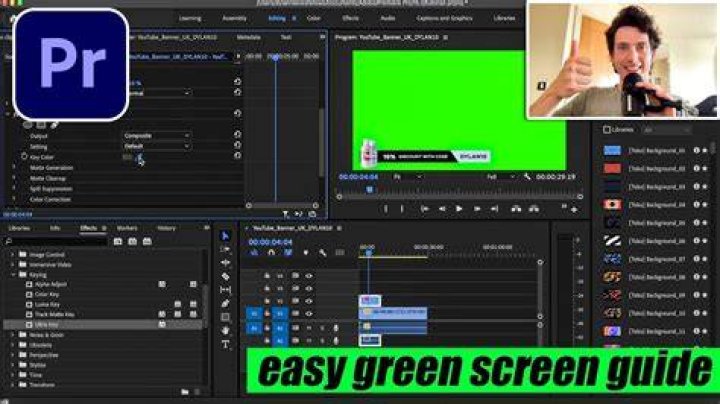Select the Slip tool

(225, 290)
